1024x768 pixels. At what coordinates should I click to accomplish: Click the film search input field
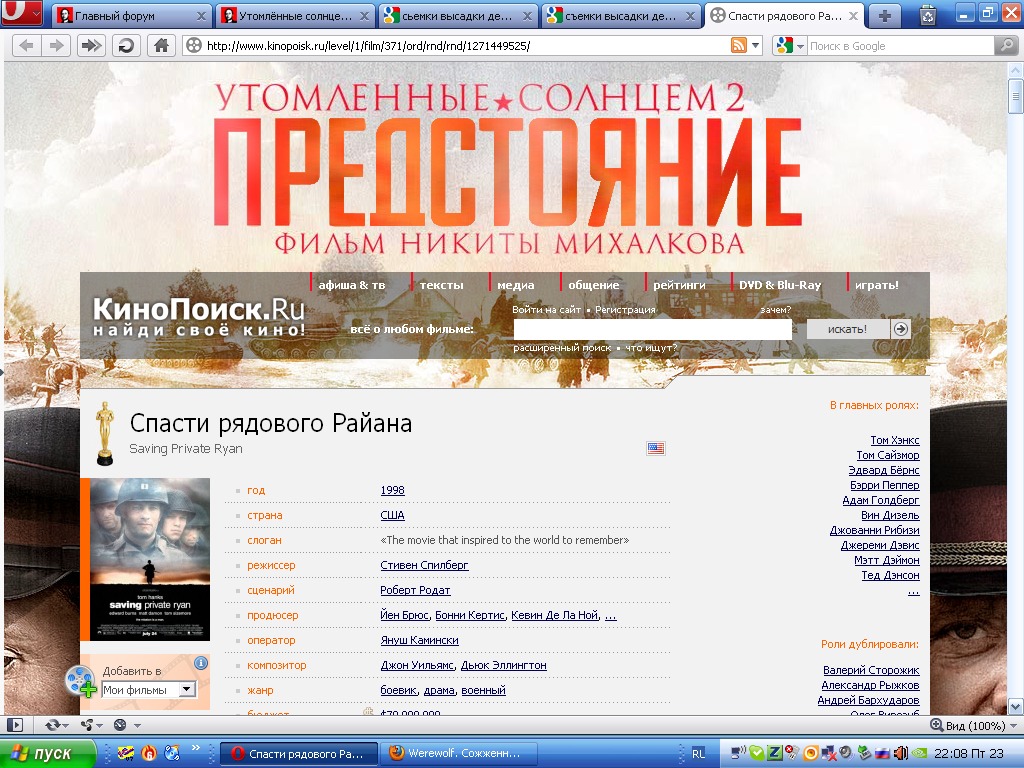[x=652, y=329]
